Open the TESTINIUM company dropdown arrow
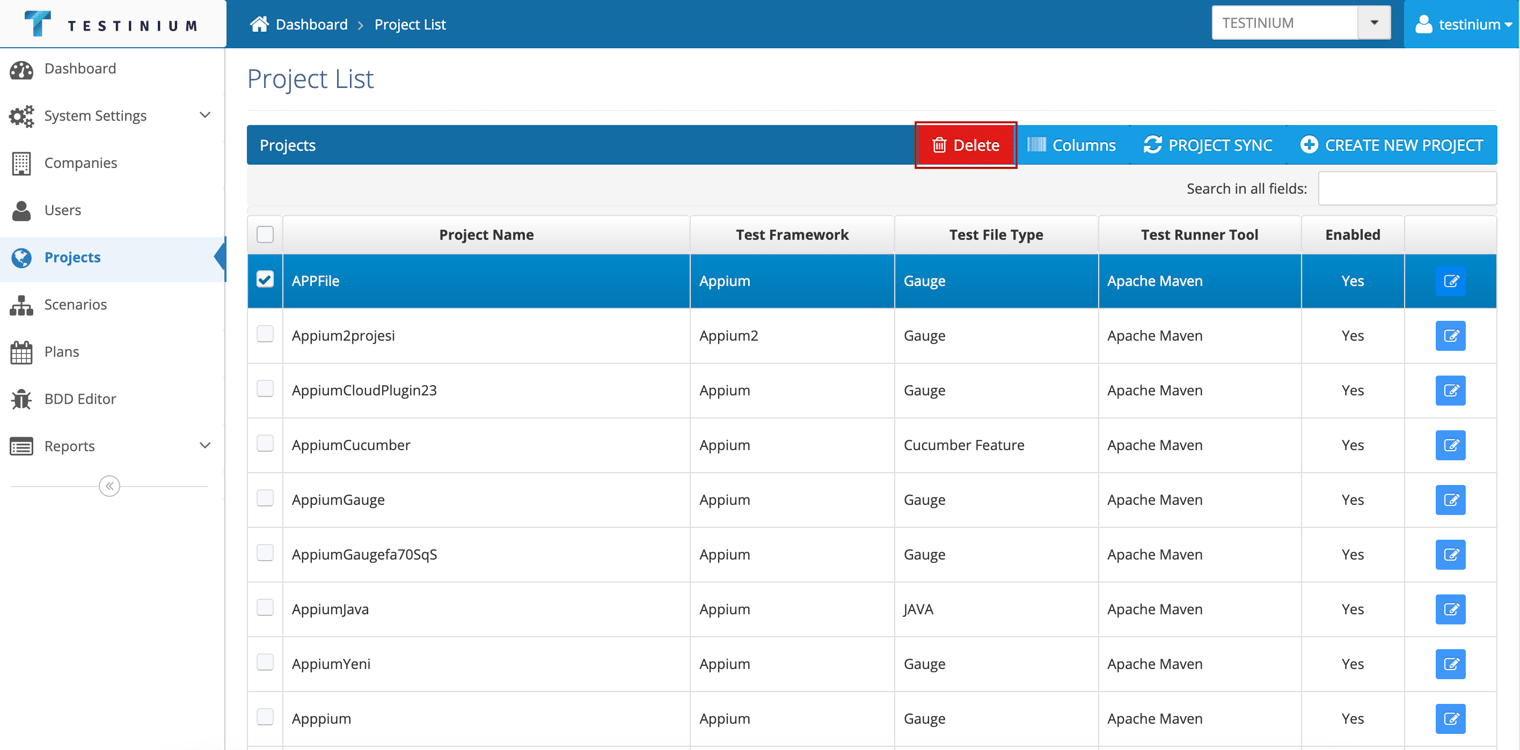Image resolution: width=1520 pixels, height=750 pixels. [x=1374, y=23]
